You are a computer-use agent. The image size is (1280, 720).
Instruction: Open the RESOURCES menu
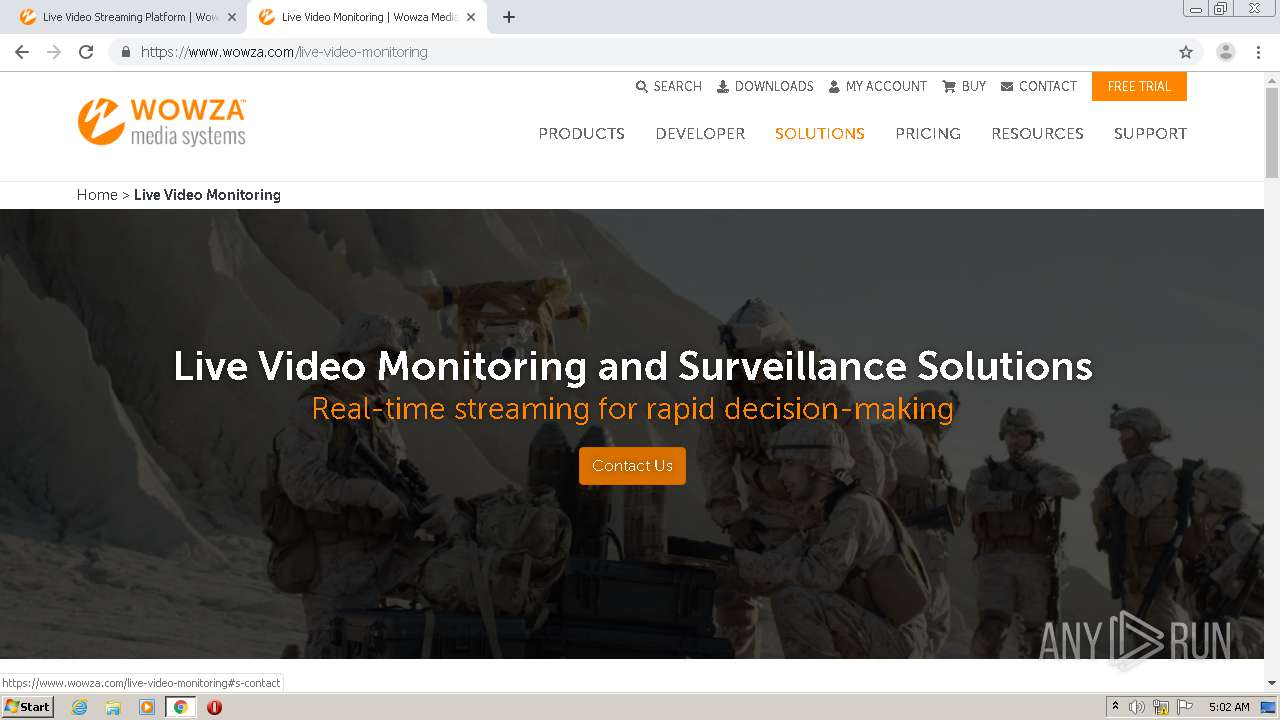point(1037,134)
